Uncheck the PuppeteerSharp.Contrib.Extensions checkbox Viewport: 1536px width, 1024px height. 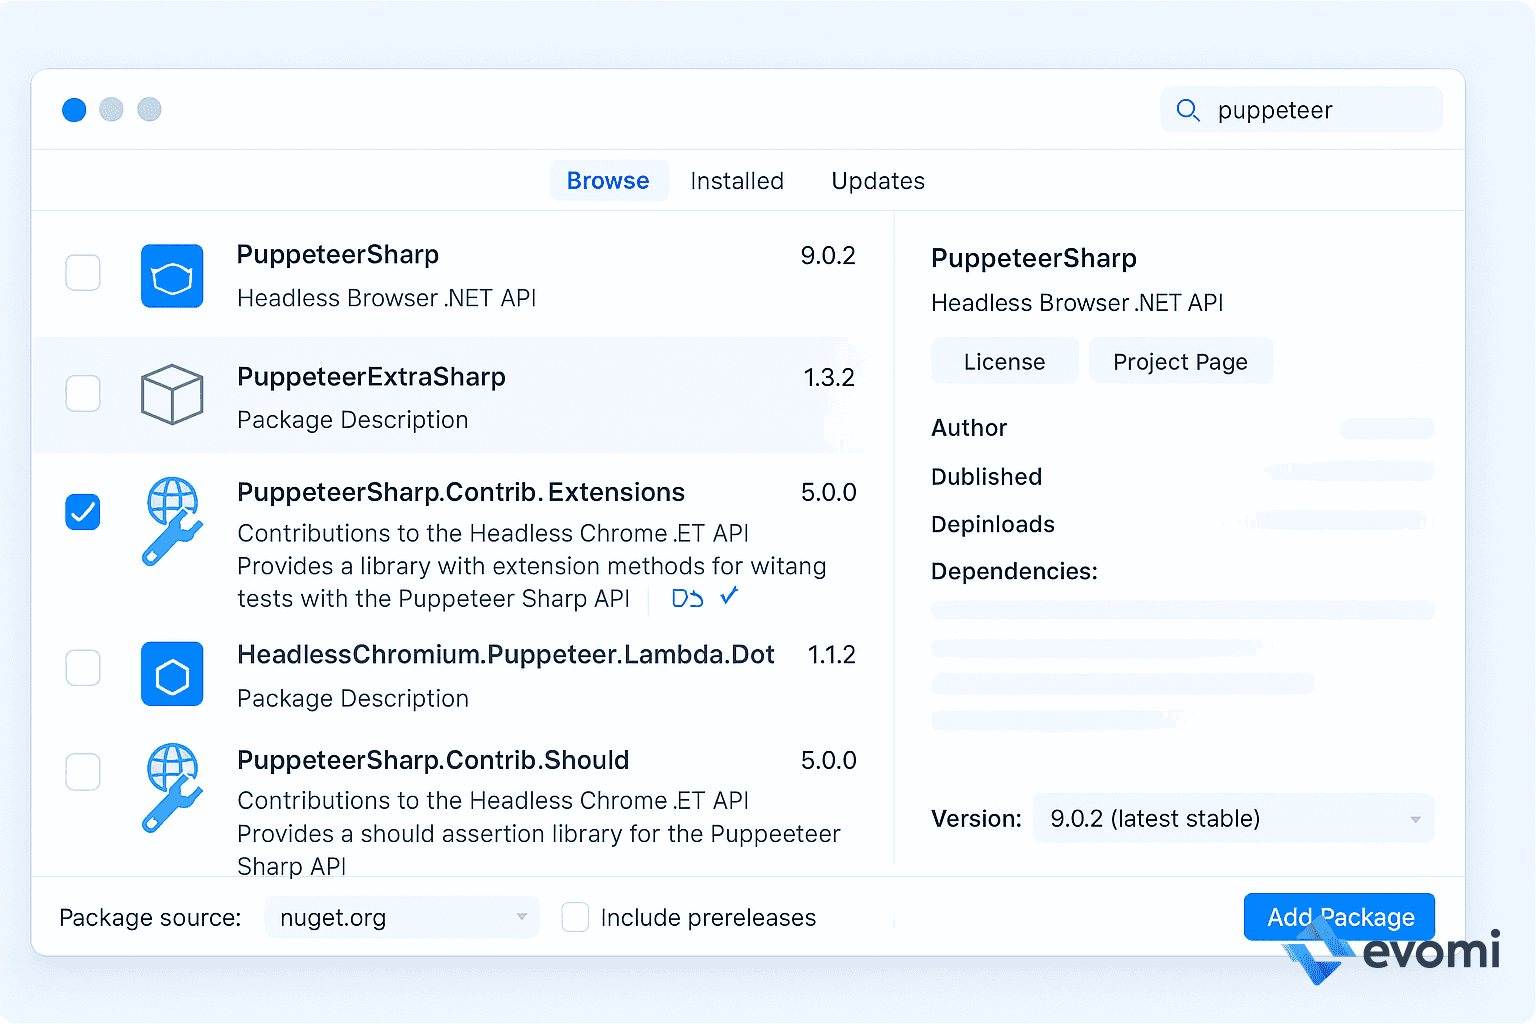pyautogui.click(x=83, y=512)
